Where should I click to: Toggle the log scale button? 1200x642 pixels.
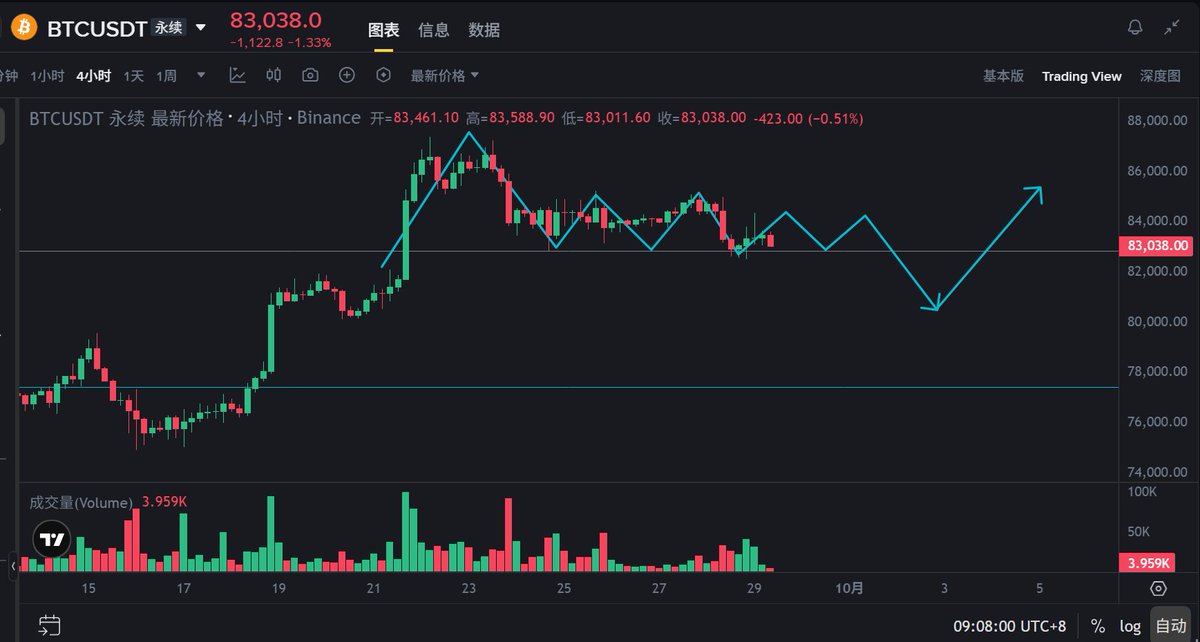pos(1130,626)
